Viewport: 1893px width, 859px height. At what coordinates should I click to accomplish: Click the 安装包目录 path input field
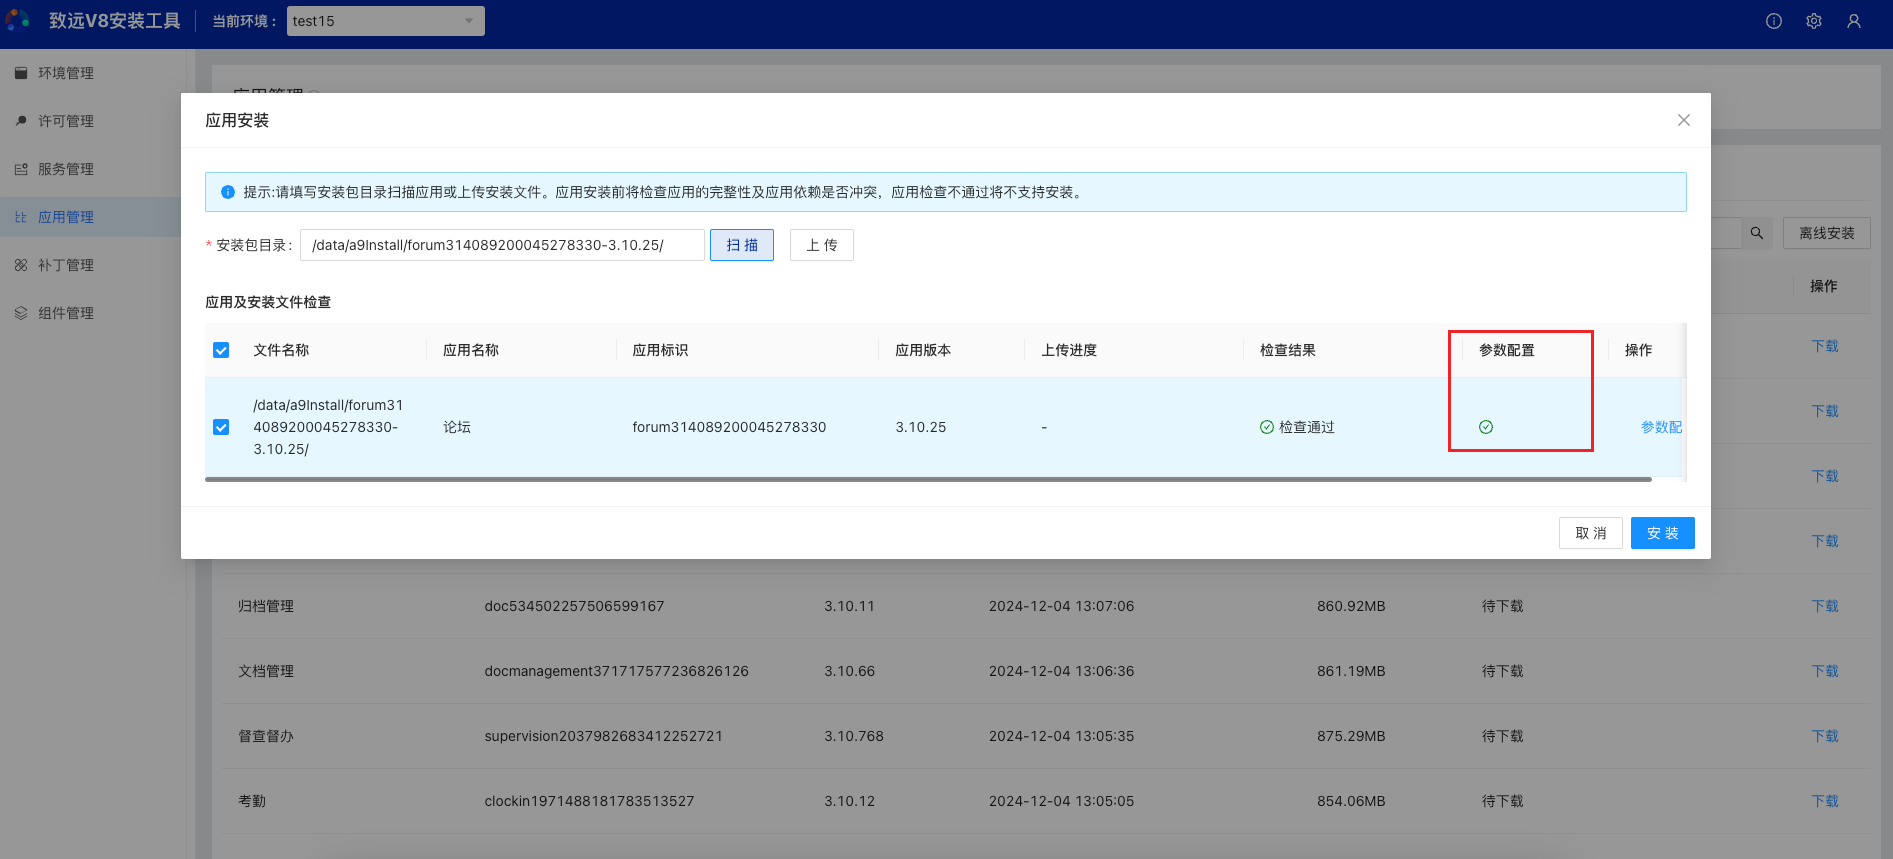[x=502, y=245]
